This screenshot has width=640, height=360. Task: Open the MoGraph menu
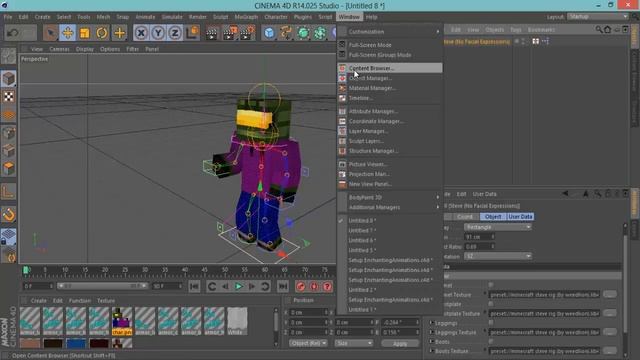pyautogui.click(x=246, y=17)
